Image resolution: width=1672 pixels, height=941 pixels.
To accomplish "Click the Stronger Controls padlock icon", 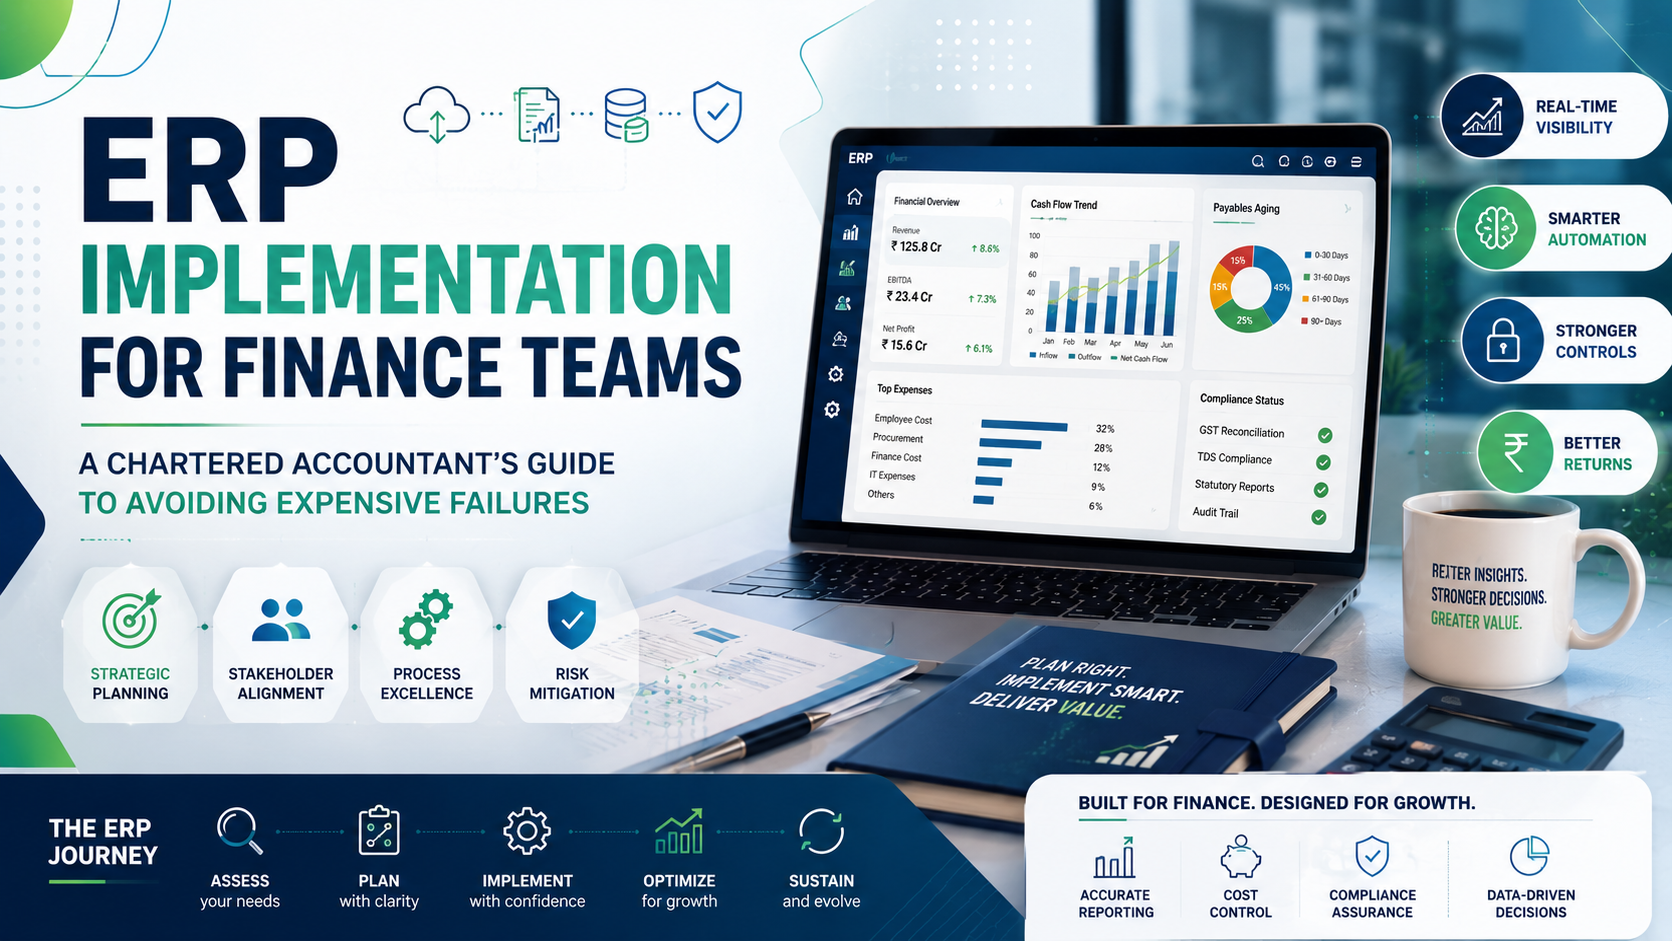I will [x=1503, y=340].
